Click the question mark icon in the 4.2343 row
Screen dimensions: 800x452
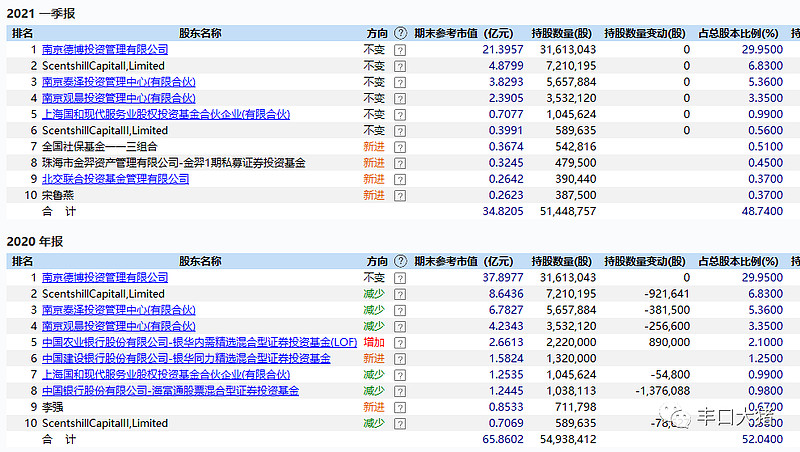point(400,327)
